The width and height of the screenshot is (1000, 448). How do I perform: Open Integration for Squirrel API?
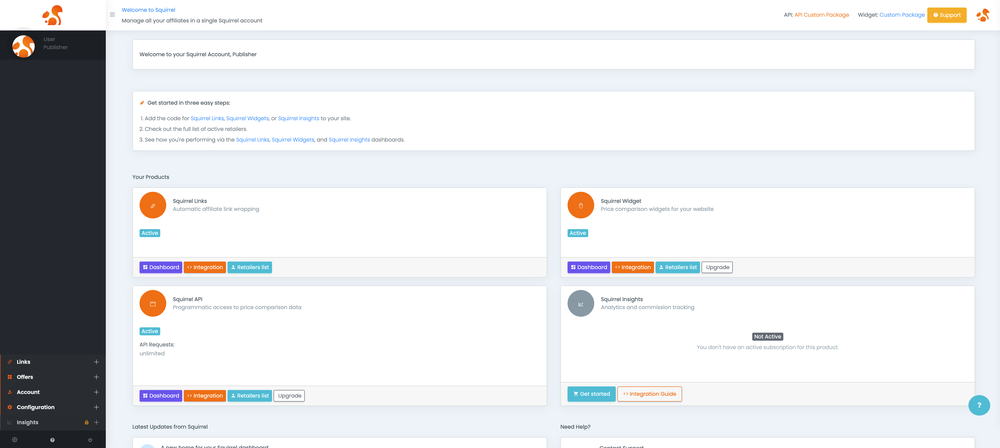(205, 396)
